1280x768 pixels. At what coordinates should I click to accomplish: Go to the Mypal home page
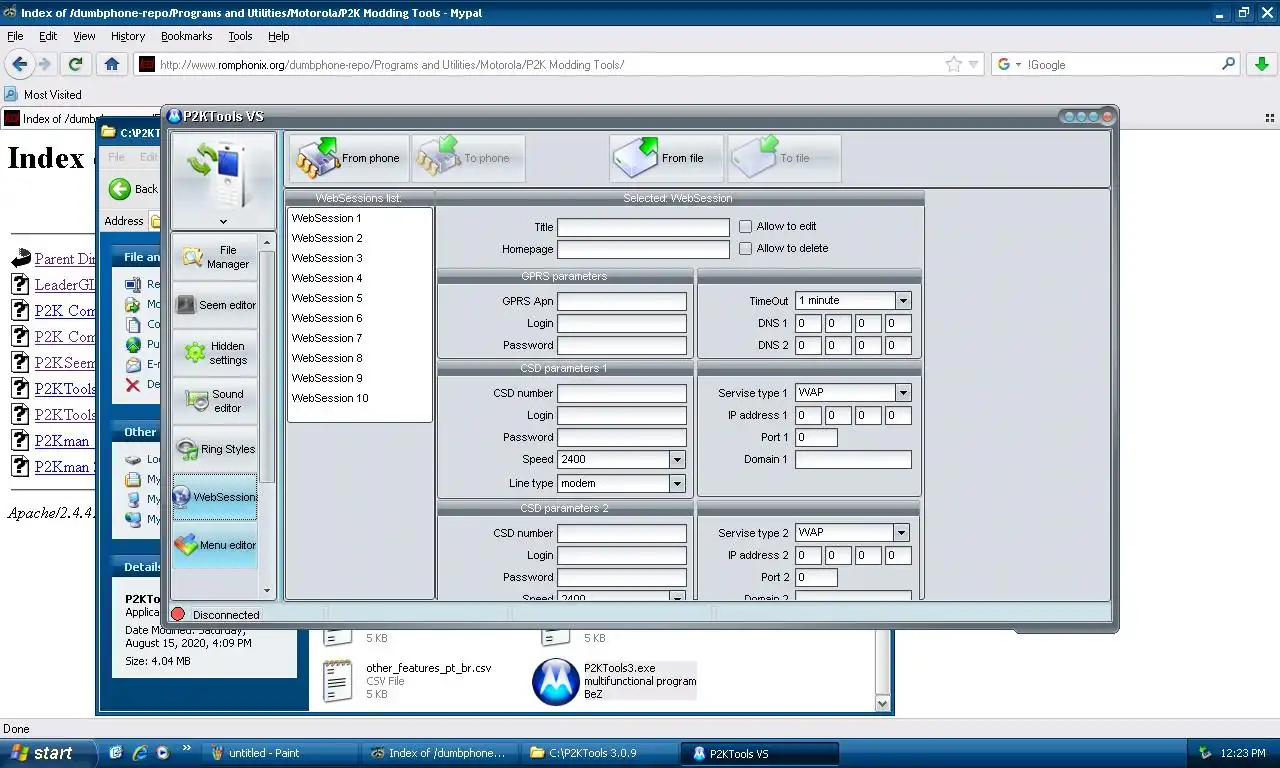pos(112,64)
